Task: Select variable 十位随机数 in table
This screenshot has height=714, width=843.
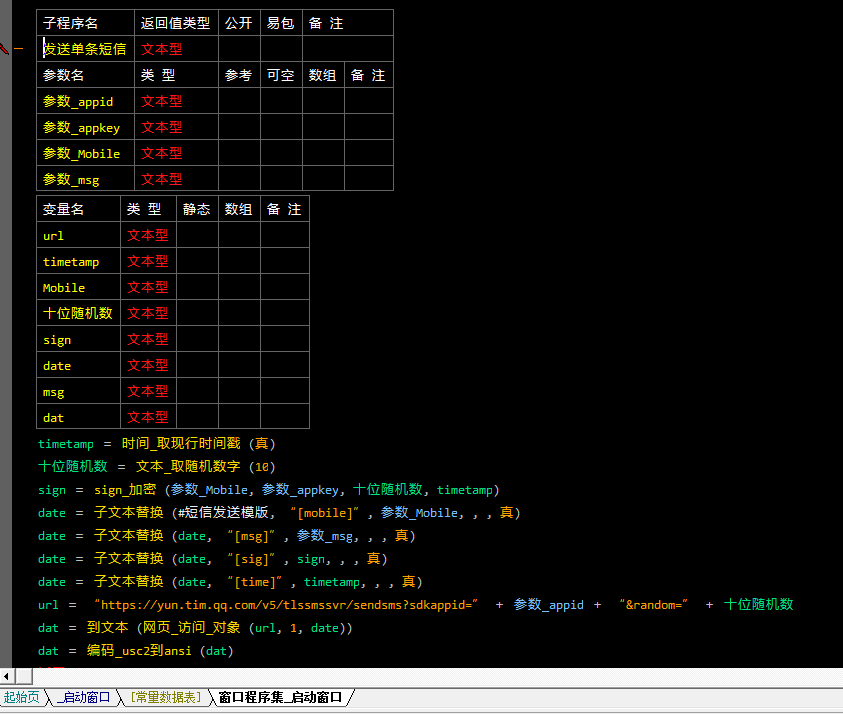Action: (78, 313)
